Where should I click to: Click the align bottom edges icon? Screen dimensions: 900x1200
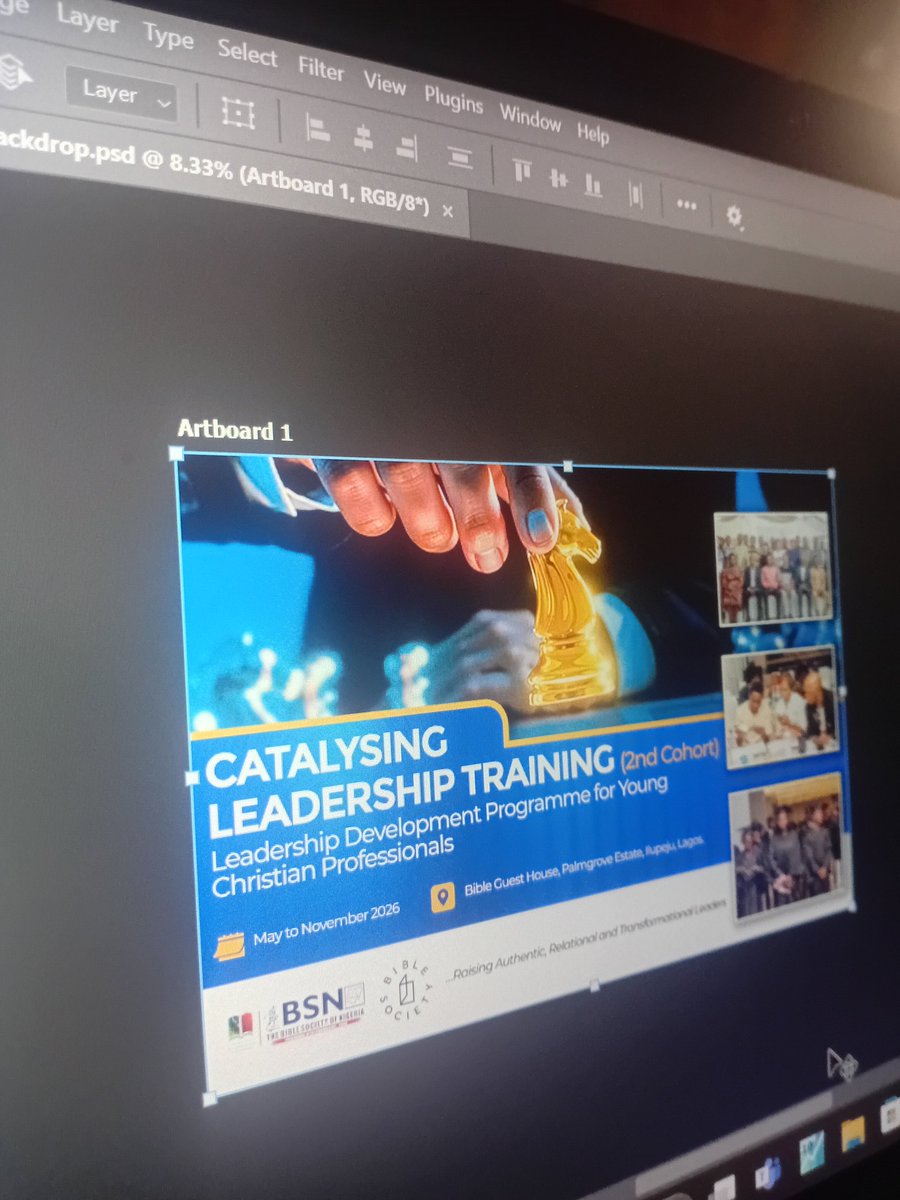click(x=593, y=187)
